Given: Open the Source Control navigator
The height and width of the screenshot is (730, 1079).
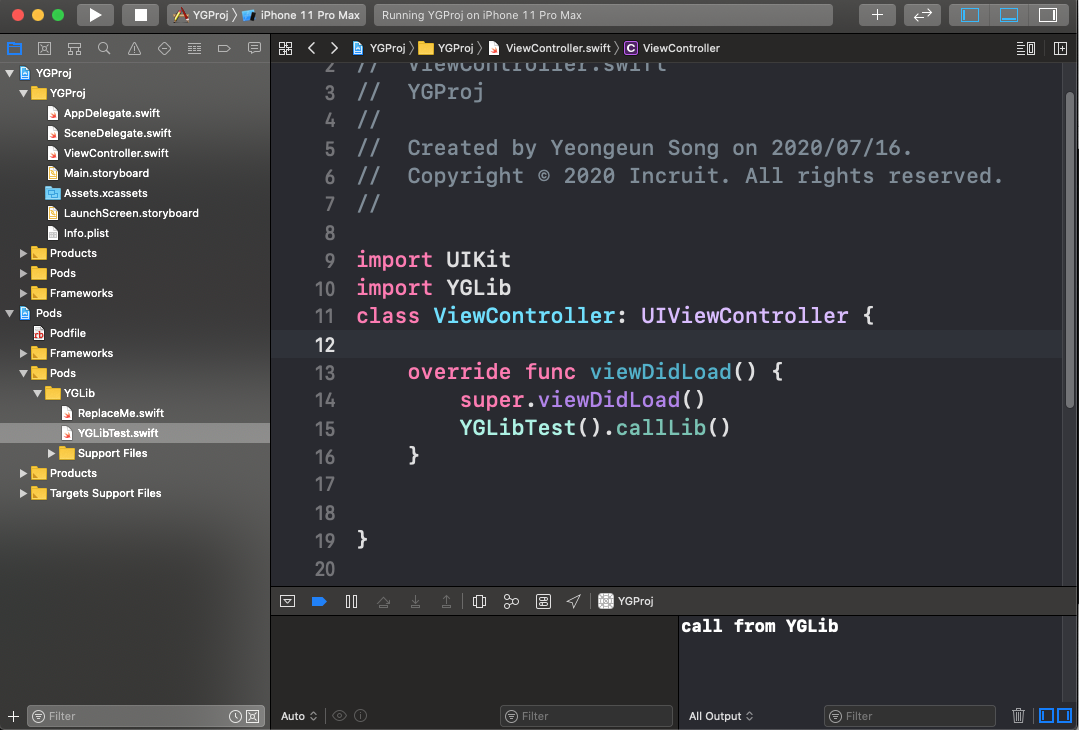Looking at the screenshot, I should 44,48.
